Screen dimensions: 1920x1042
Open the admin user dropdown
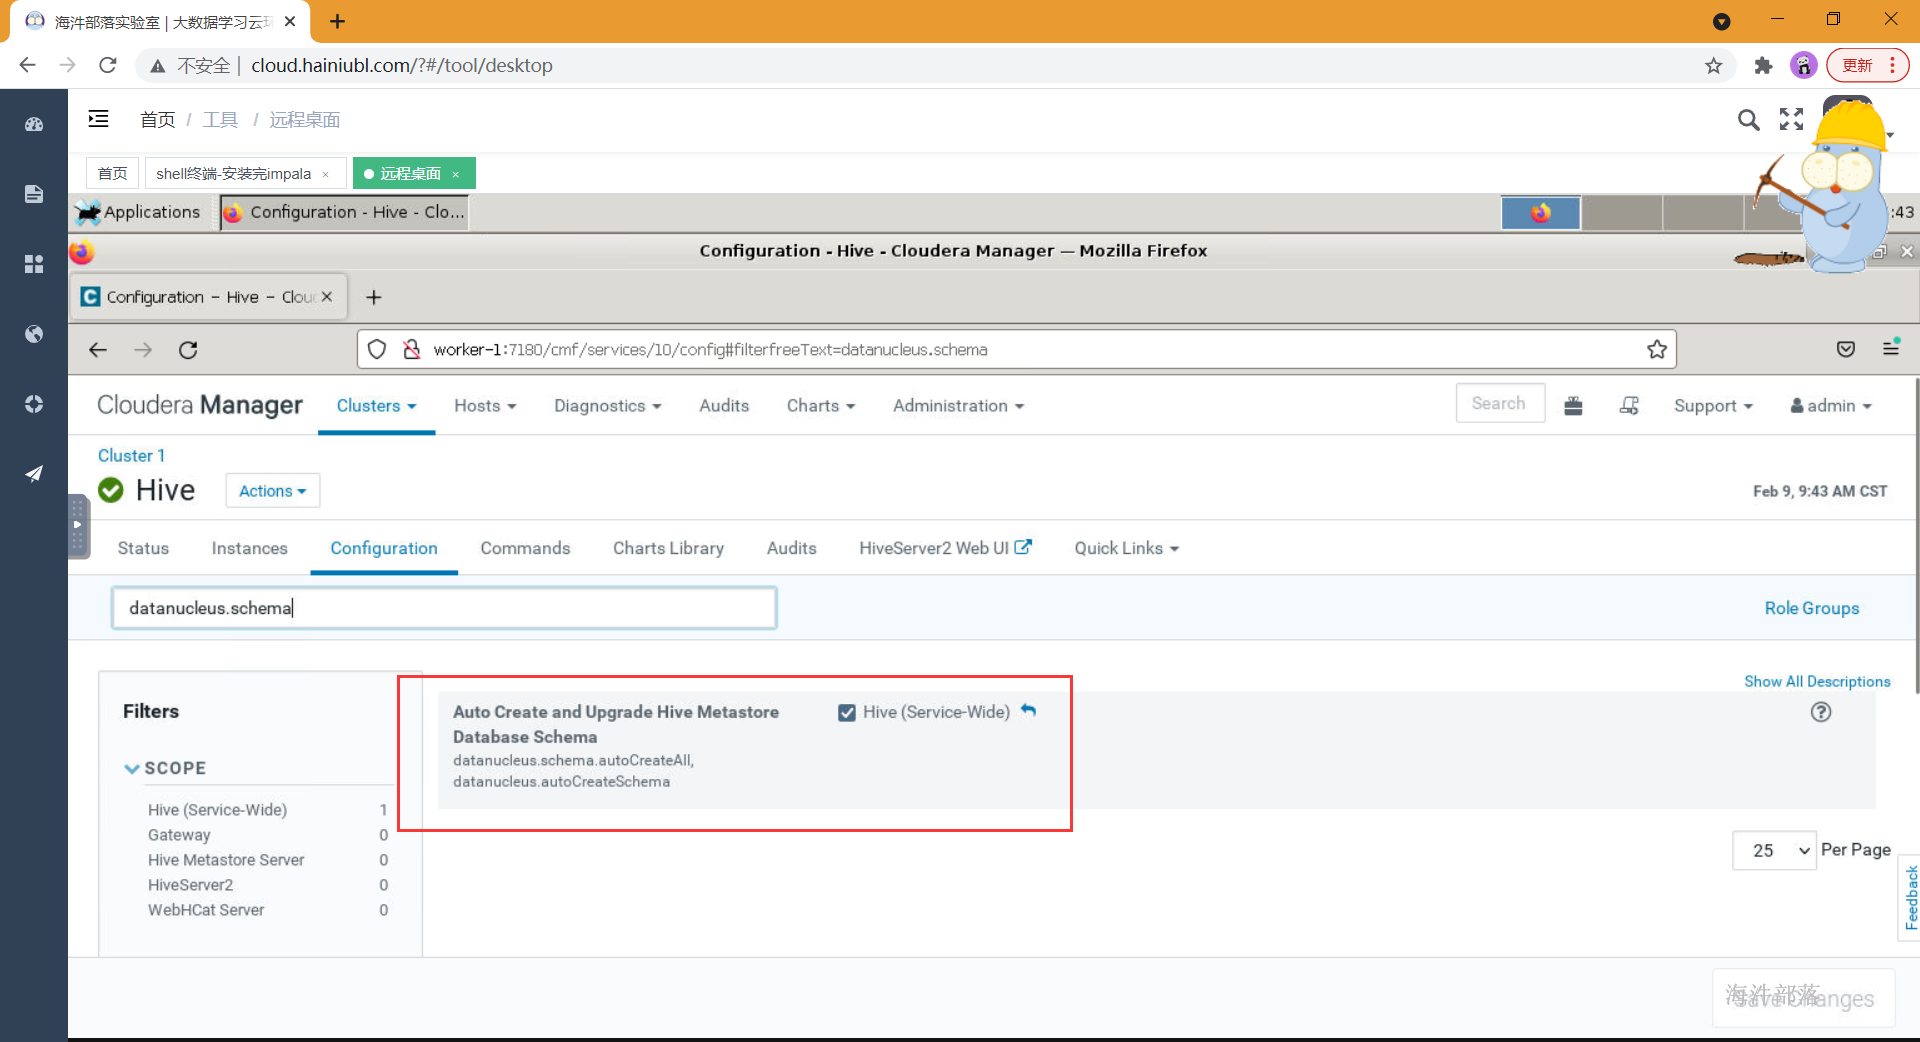point(1830,405)
